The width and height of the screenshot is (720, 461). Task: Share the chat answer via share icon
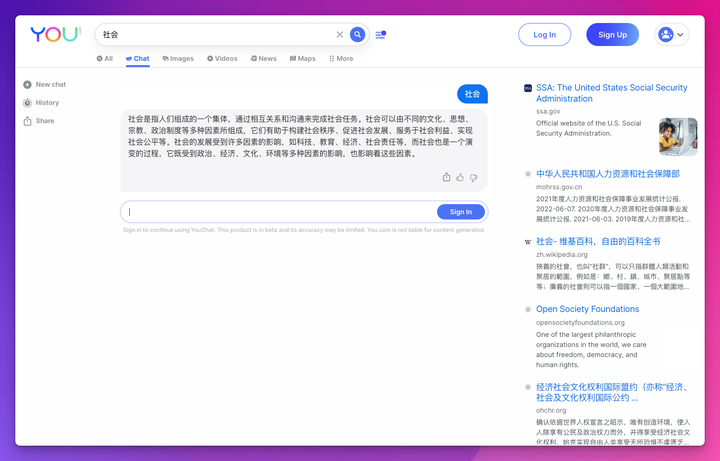click(446, 177)
